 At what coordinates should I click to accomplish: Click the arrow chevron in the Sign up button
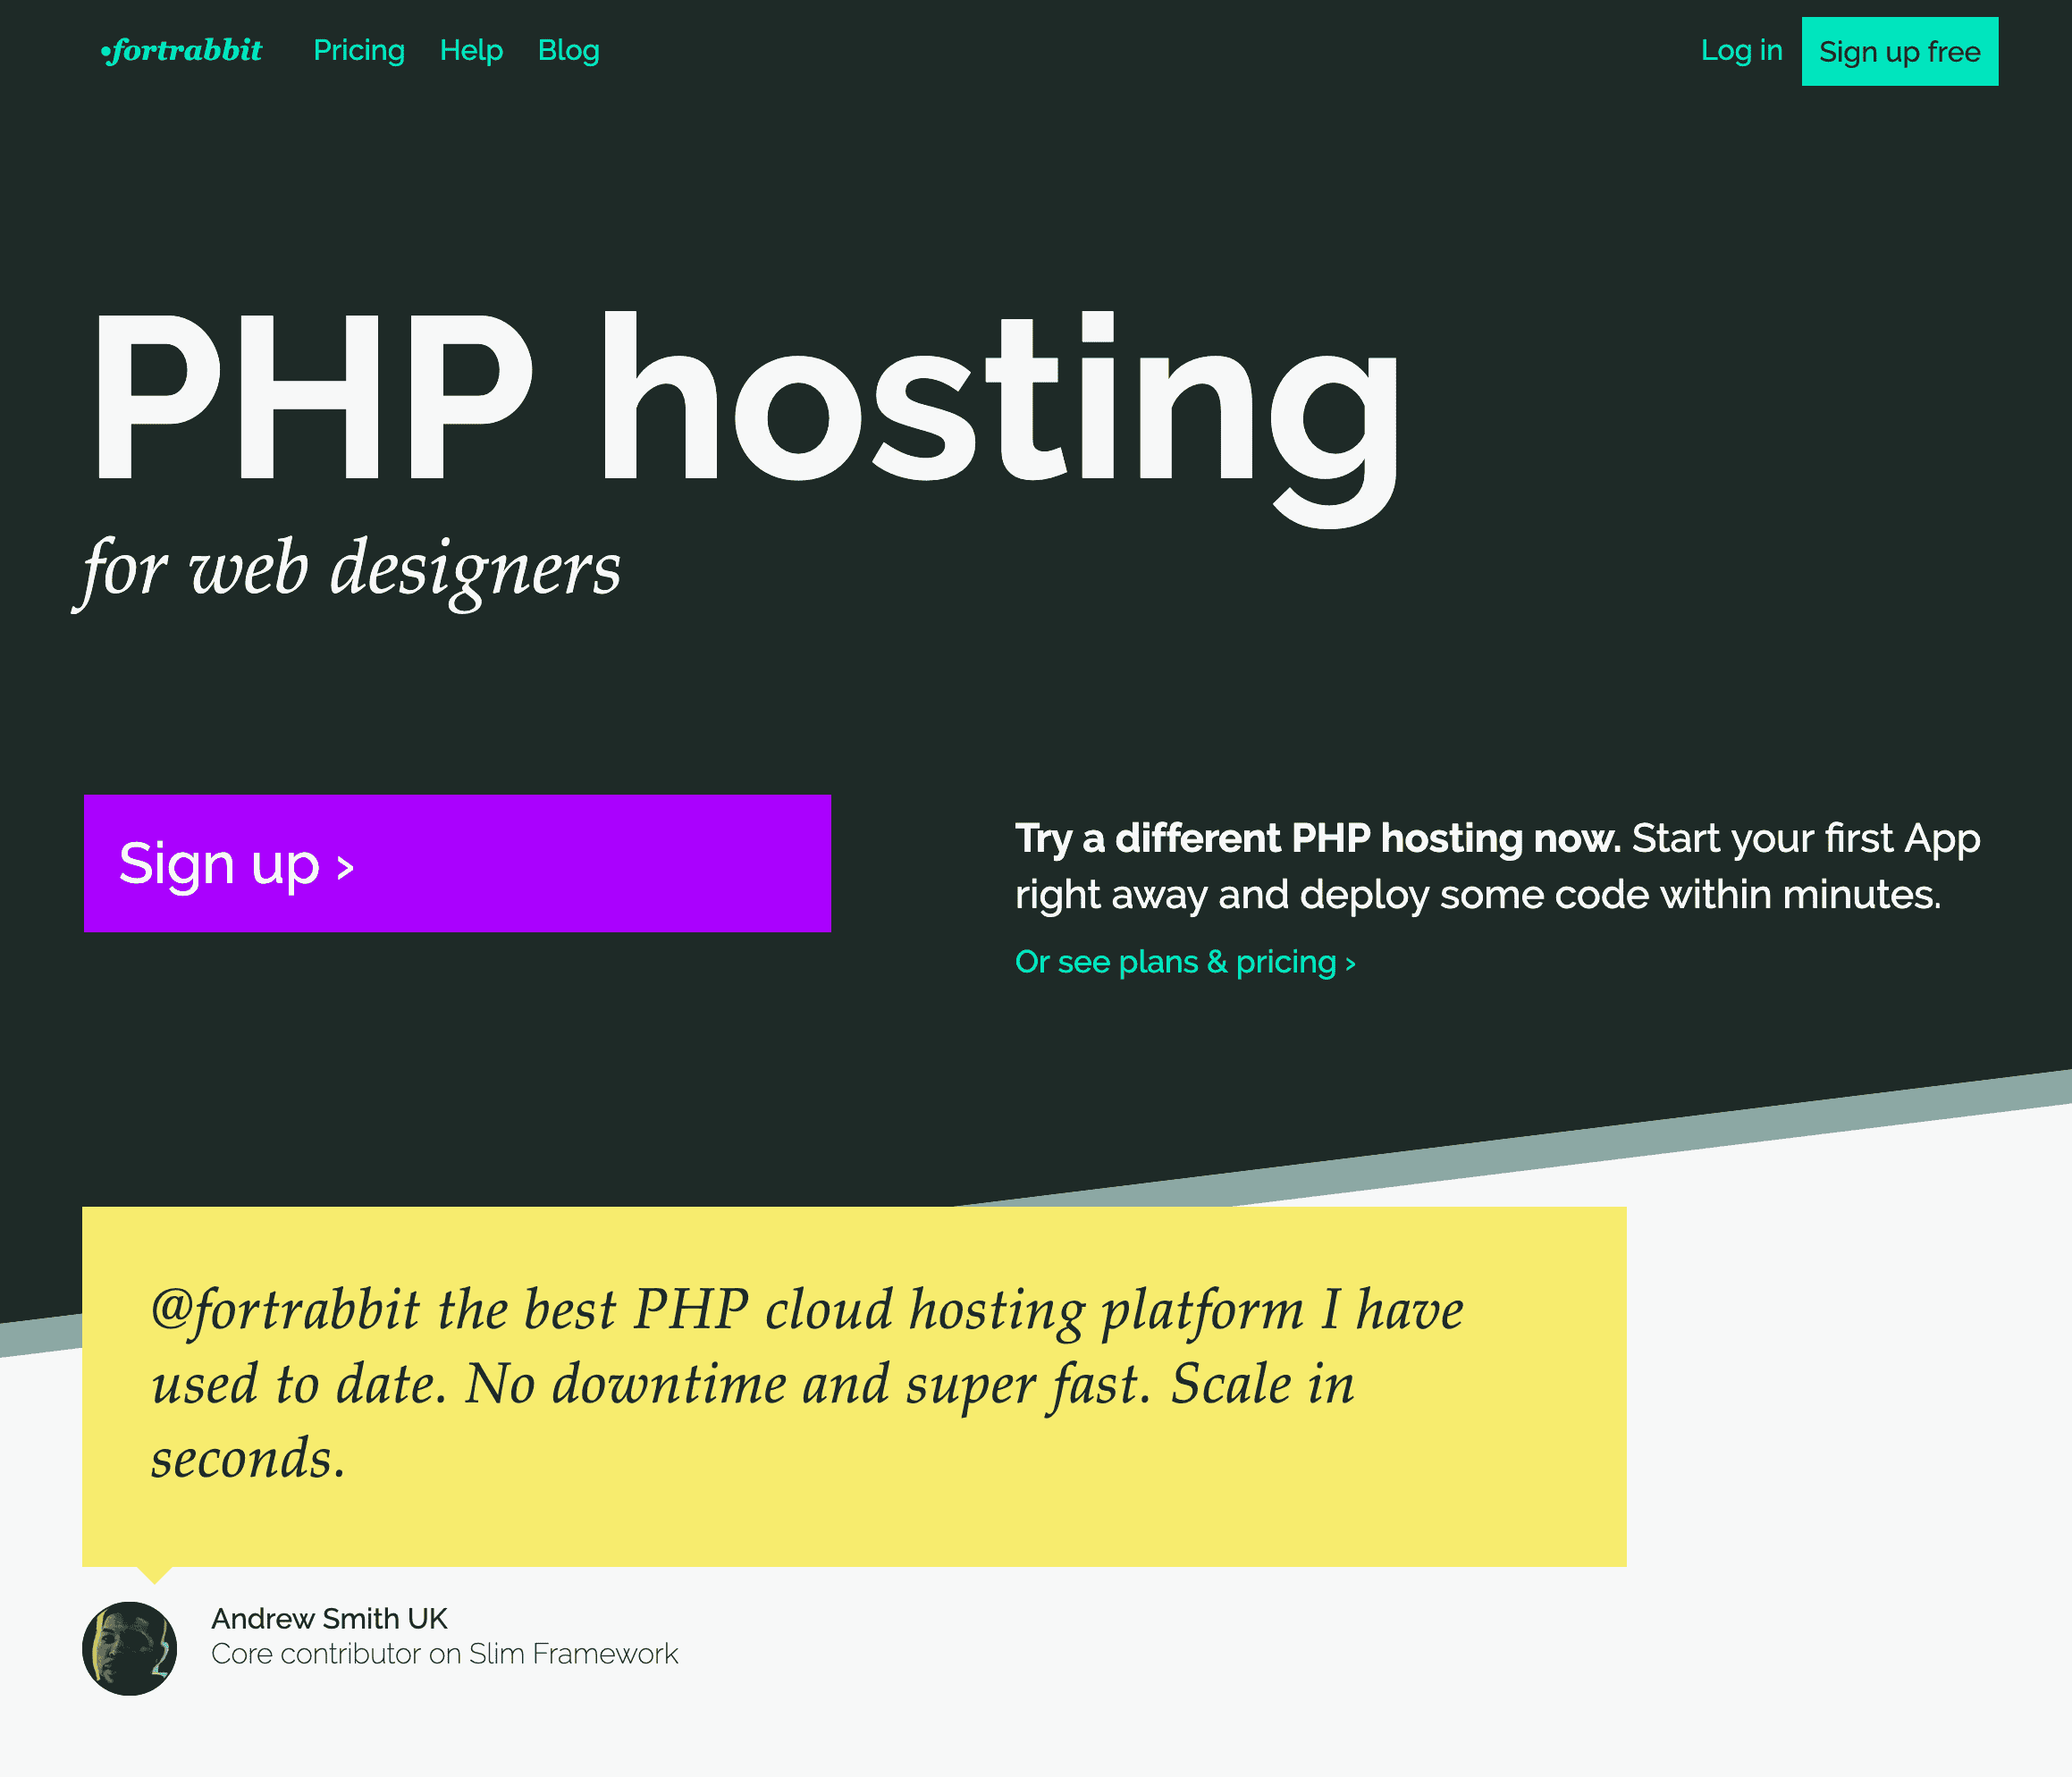pos(344,868)
